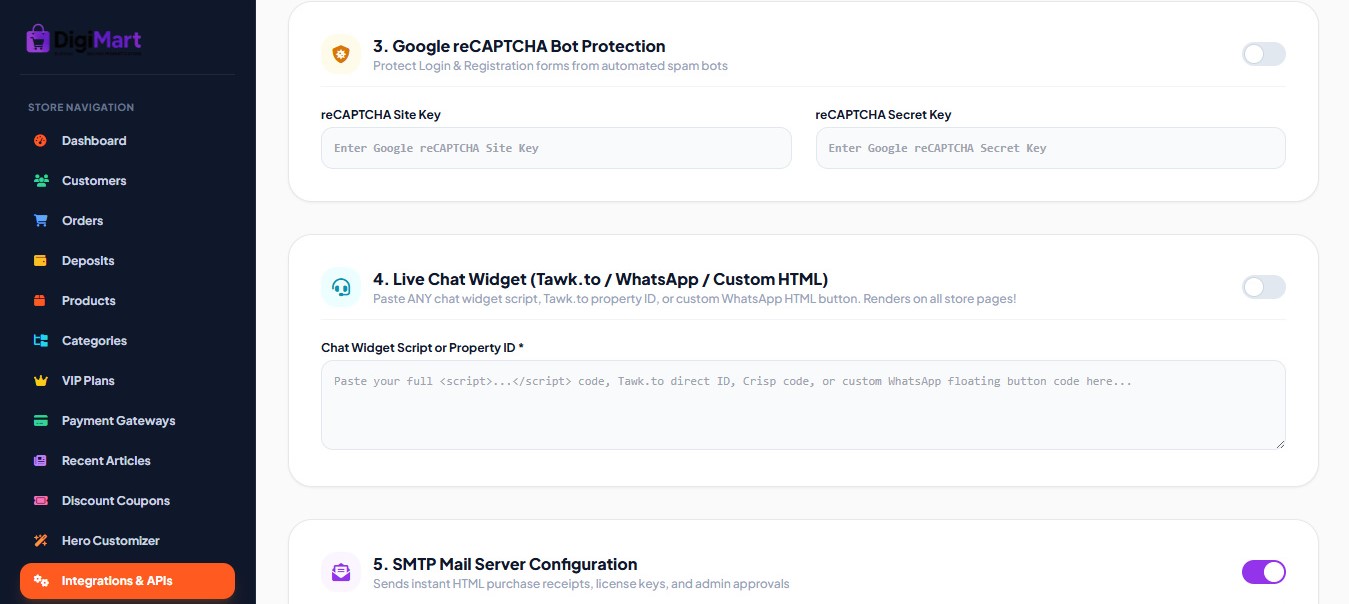
Task: Enable Google reCAPTCHA Bot Protection toggle
Action: [x=1264, y=54]
